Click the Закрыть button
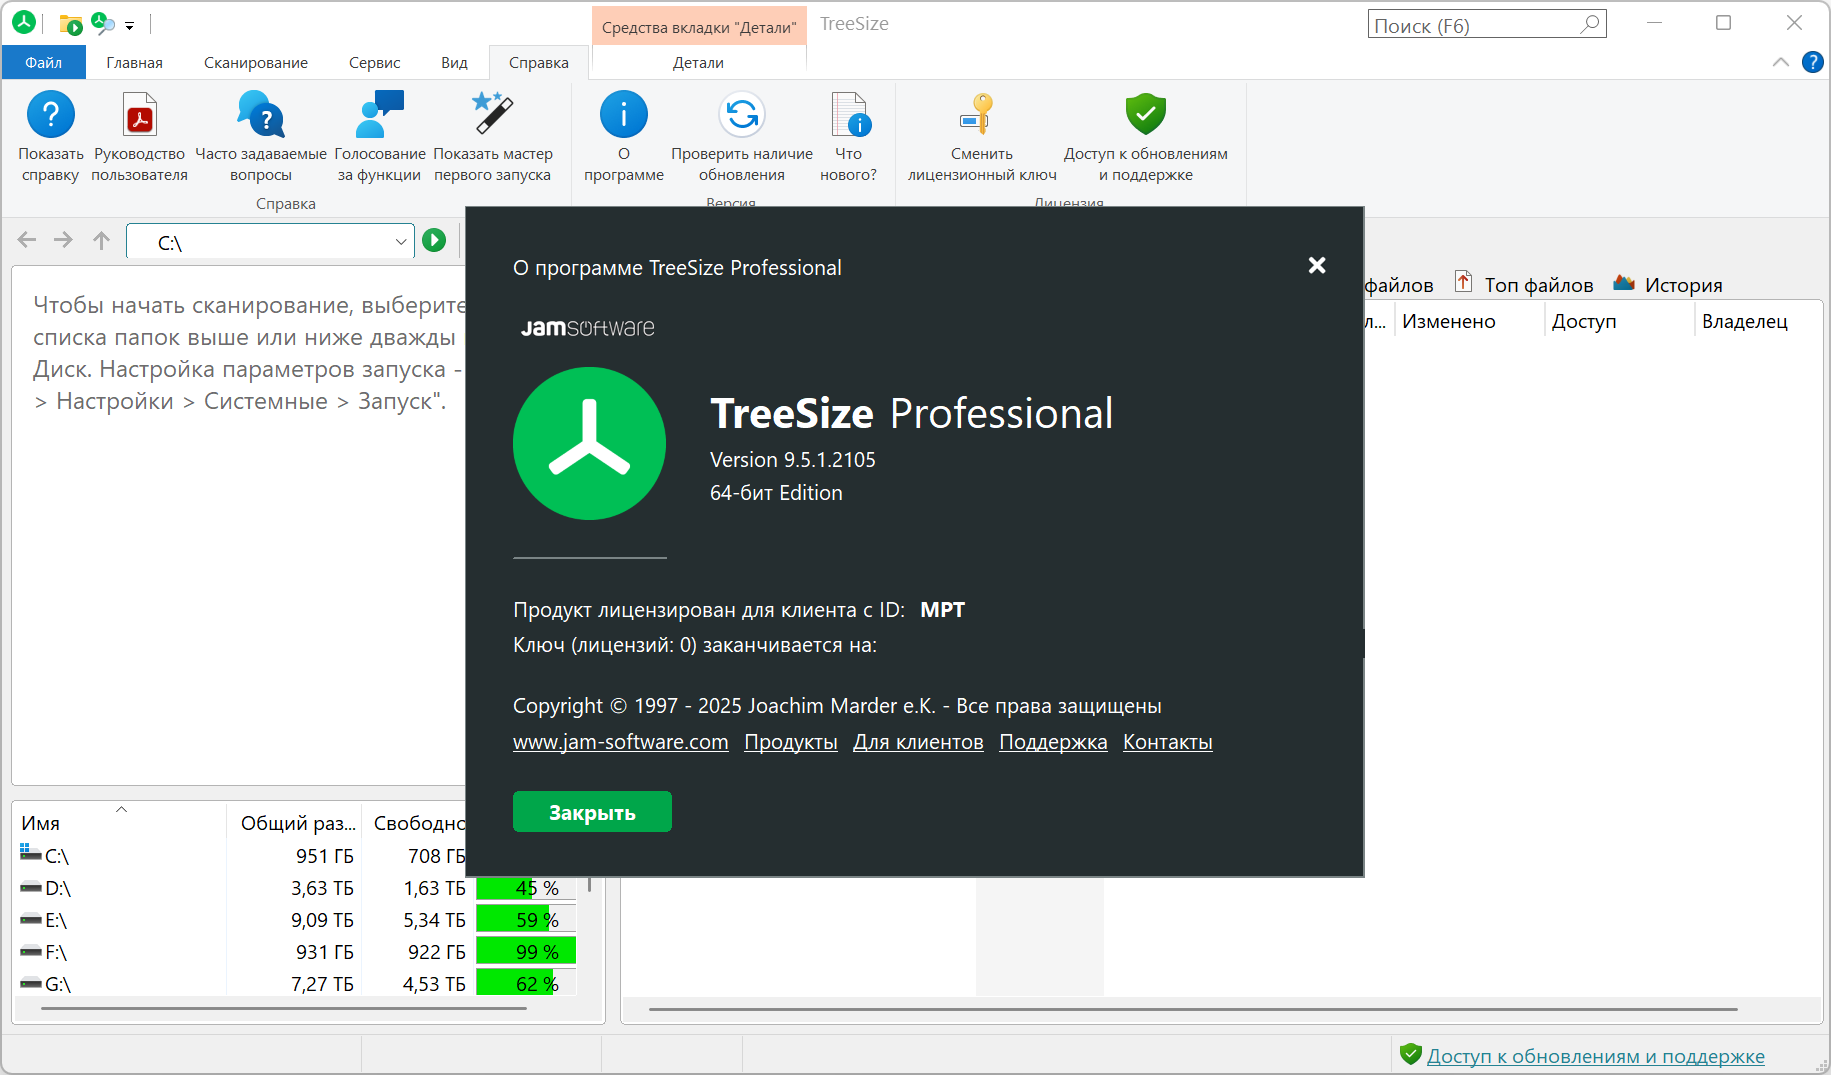Viewport: 1831px width, 1075px height. (592, 812)
